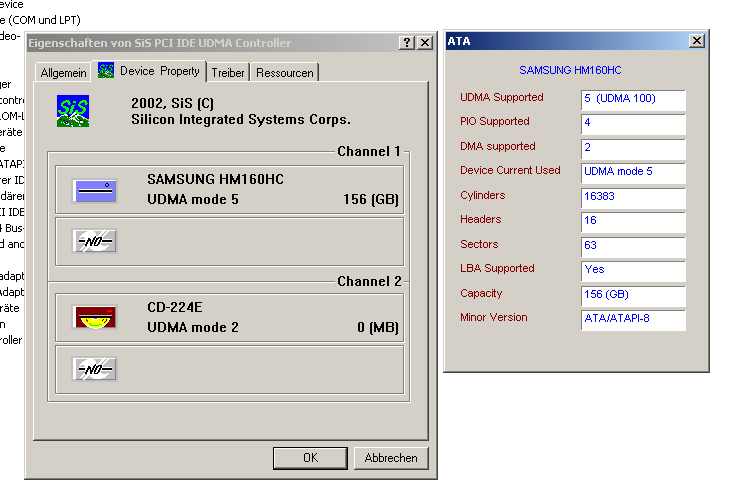Image resolution: width=740 pixels, height=502 pixels.
Task: Click the Minor Version label
Action: (494, 317)
